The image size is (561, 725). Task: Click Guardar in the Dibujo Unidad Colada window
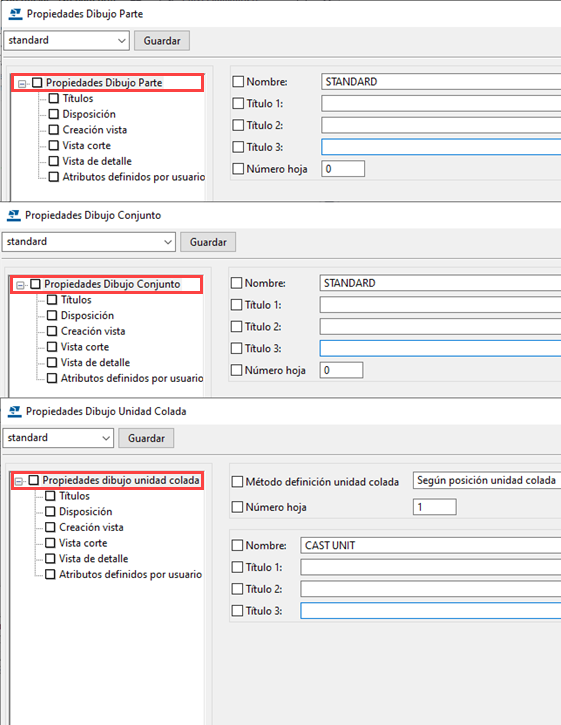146,438
